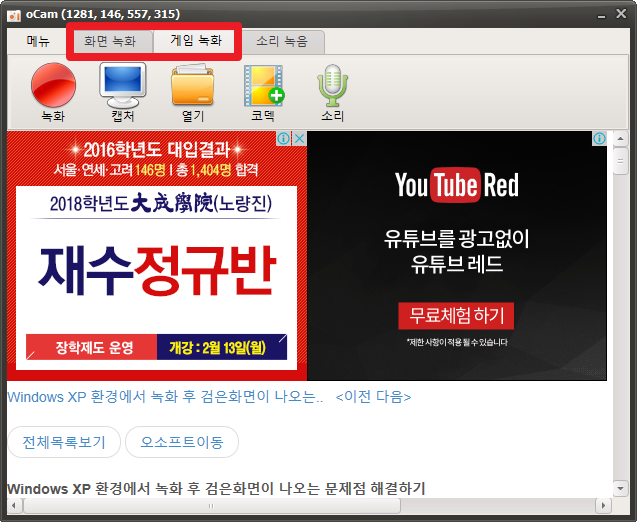
Task: Click the 소리 microphone icon
Action: coord(332,92)
